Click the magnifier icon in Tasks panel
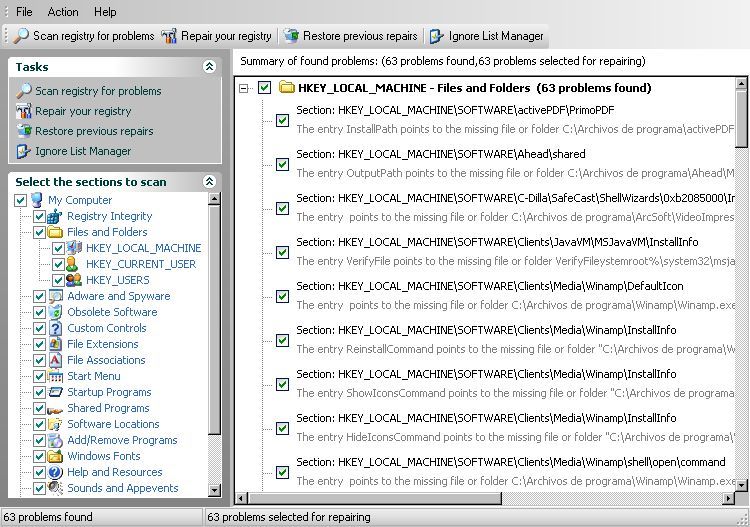Viewport: 750px width, 527px height. (24, 90)
